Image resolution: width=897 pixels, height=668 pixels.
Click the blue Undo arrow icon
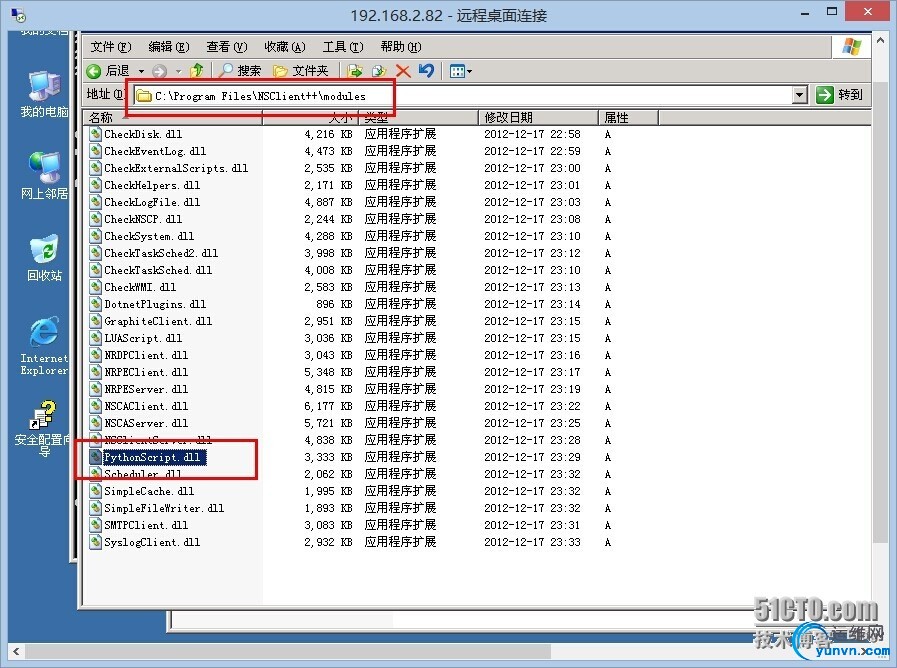426,70
